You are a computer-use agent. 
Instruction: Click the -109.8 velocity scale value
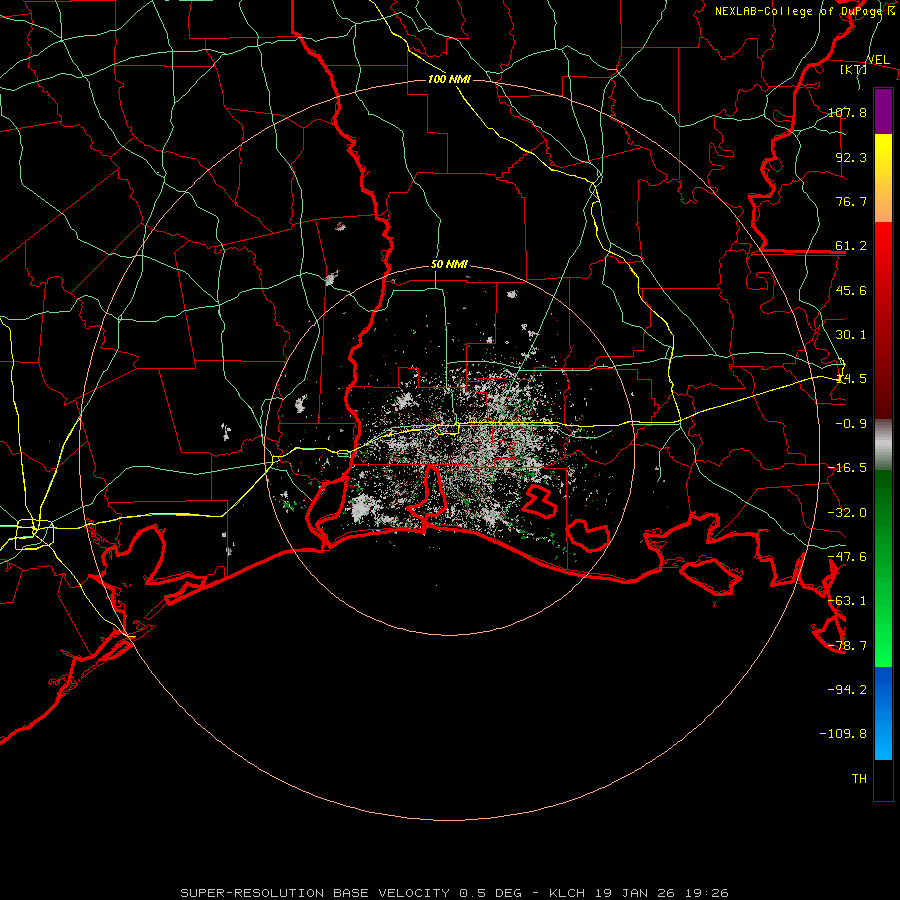tap(843, 734)
